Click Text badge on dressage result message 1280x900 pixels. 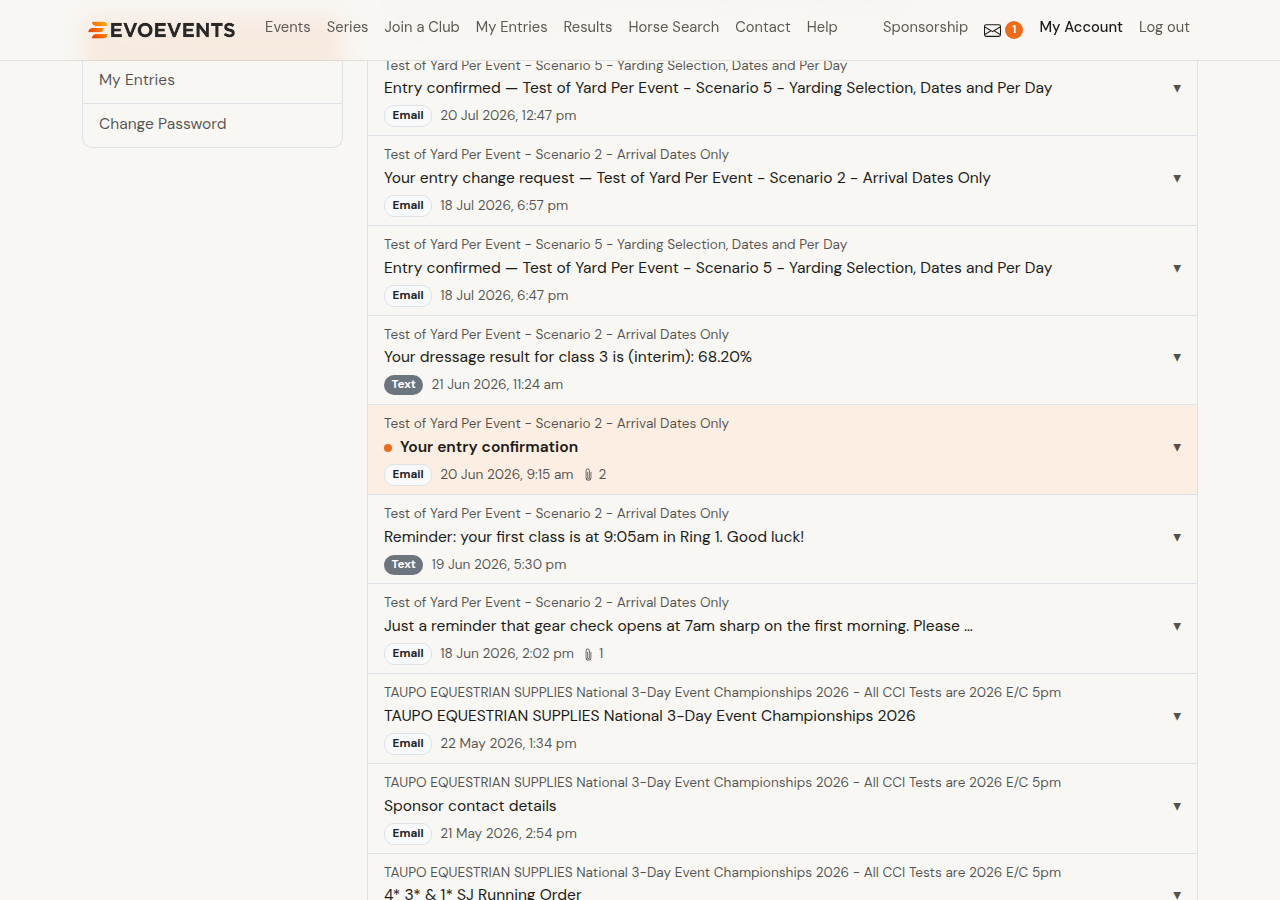tap(404, 385)
